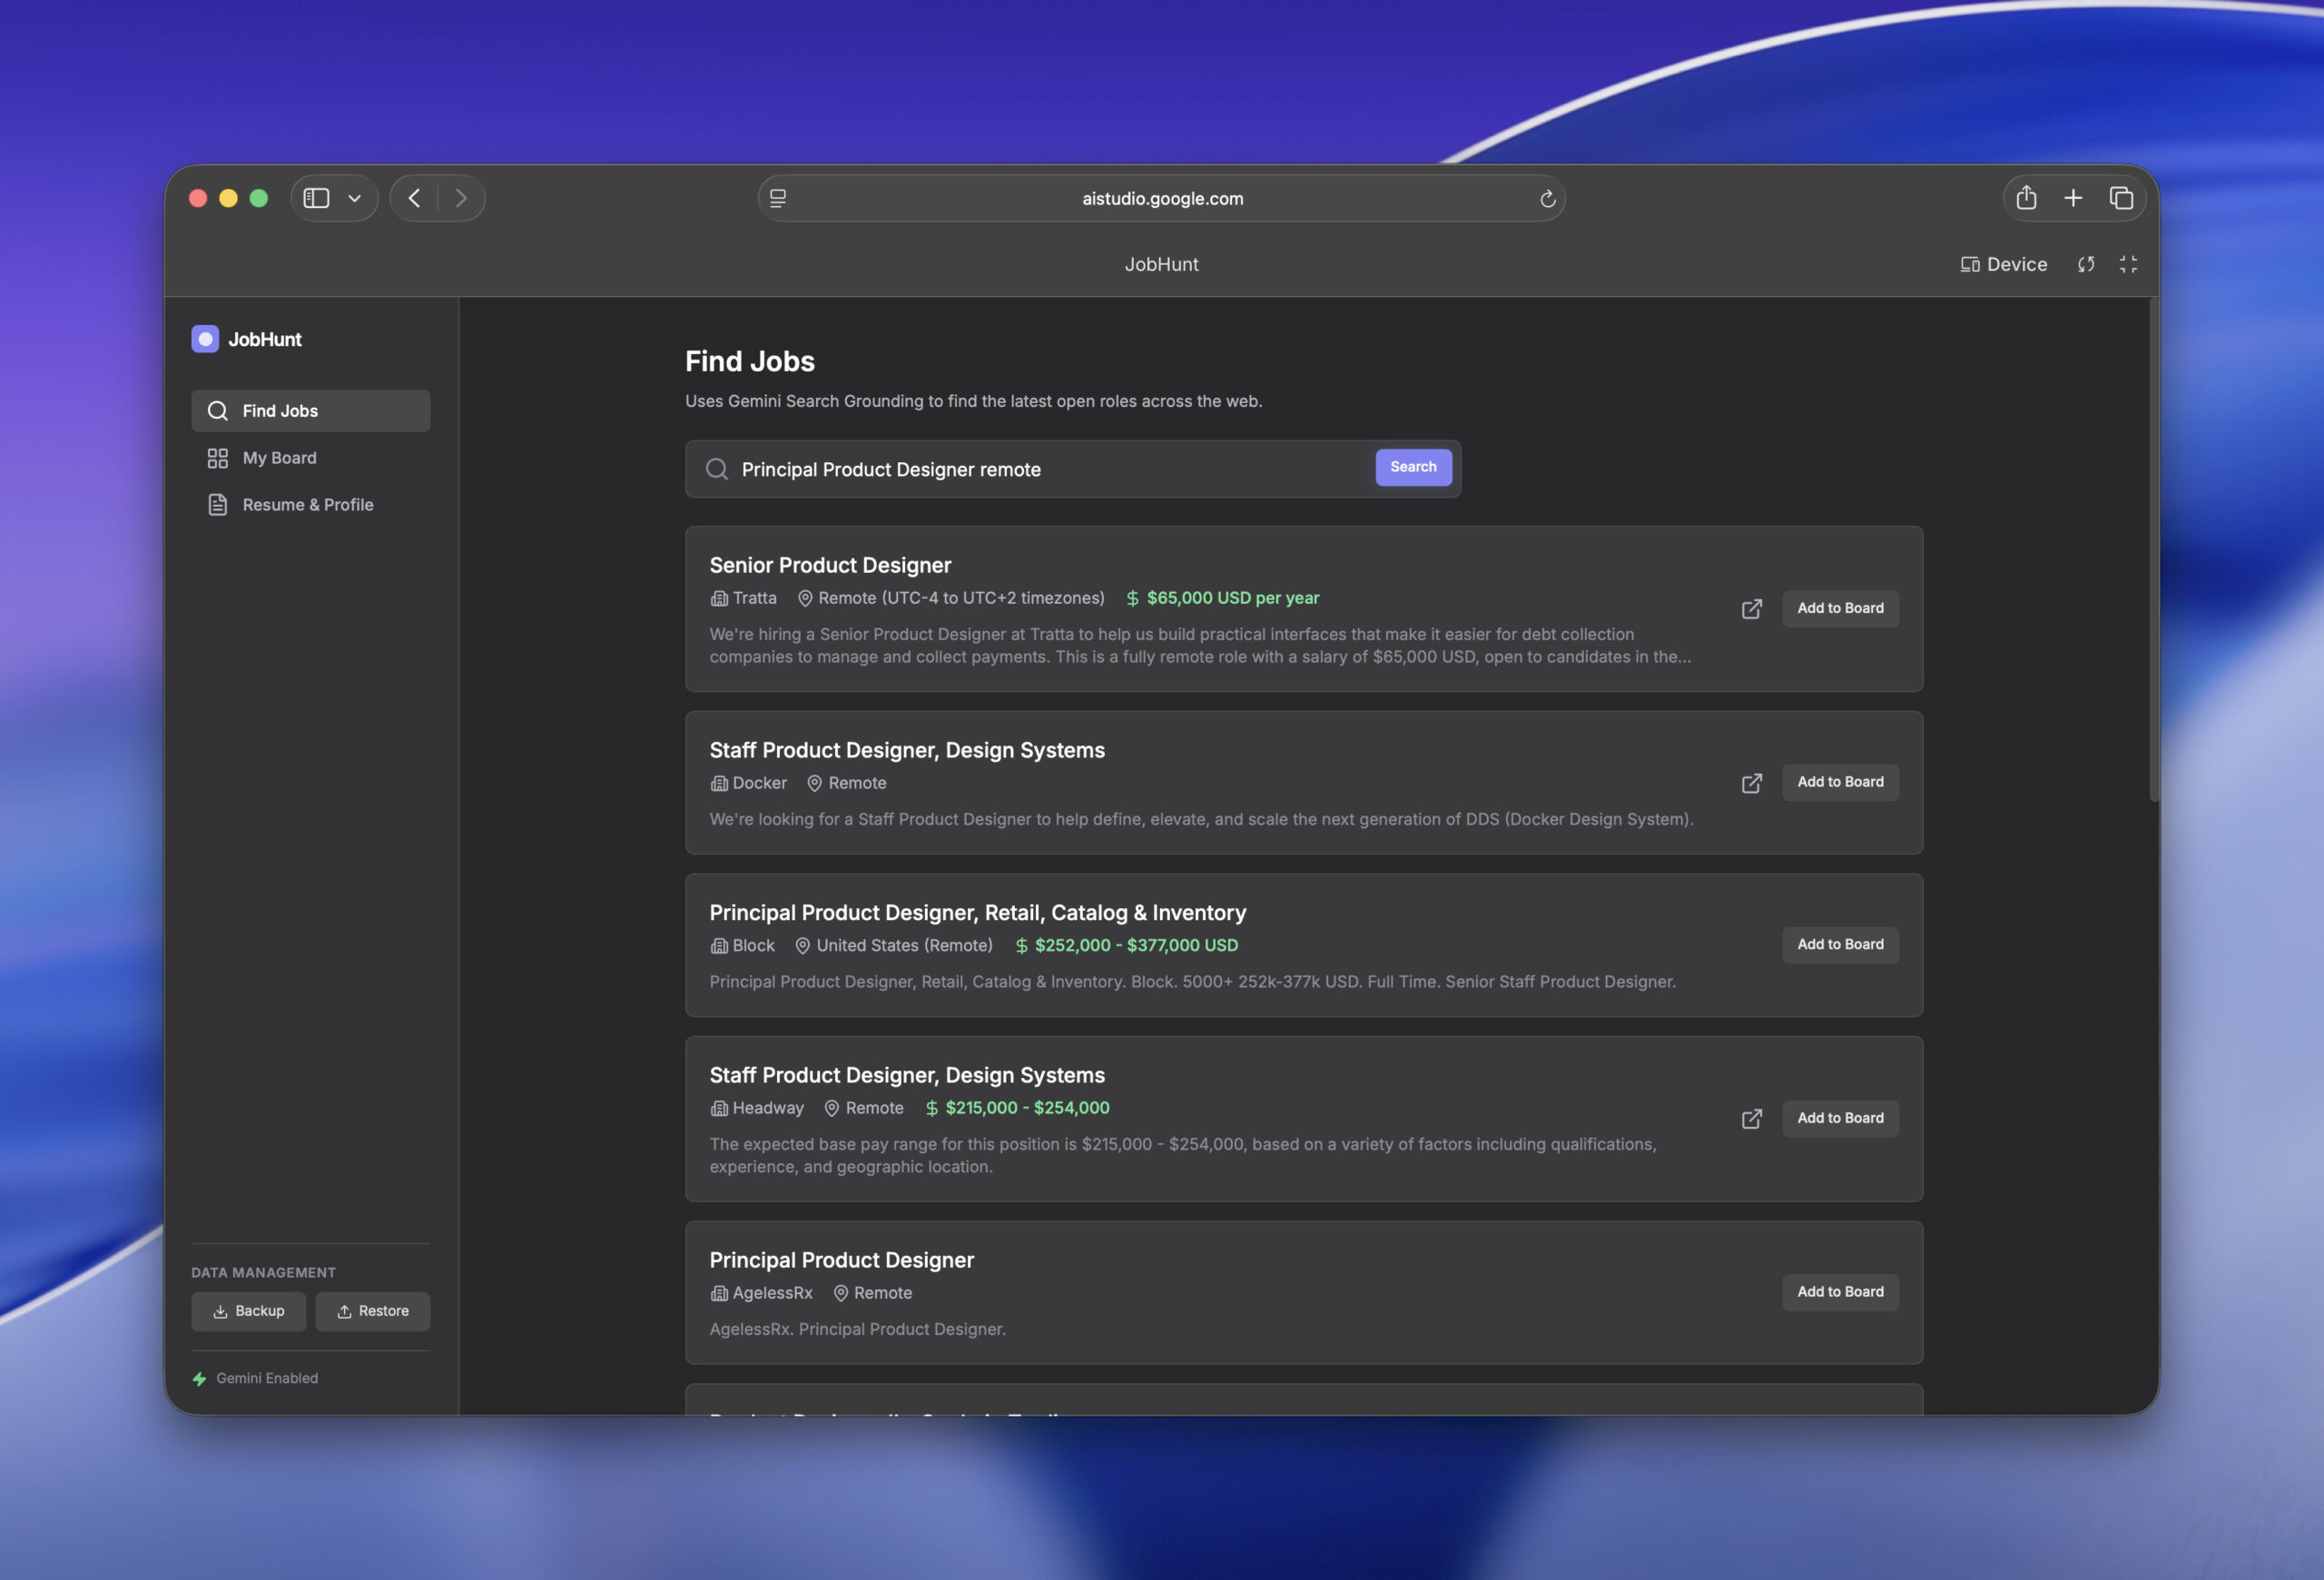Add Block Principal Product Designer to board
Image resolution: width=2324 pixels, height=1580 pixels.
point(1839,945)
